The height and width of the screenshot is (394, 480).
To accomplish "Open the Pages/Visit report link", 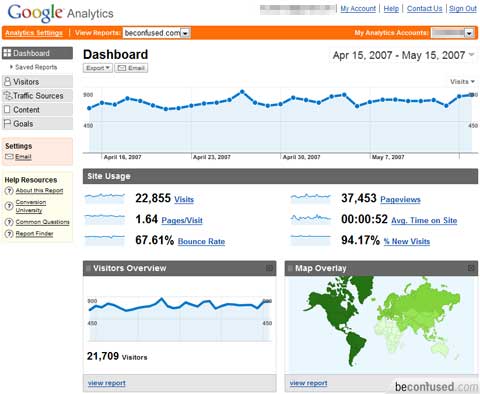I will pos(182,220).
